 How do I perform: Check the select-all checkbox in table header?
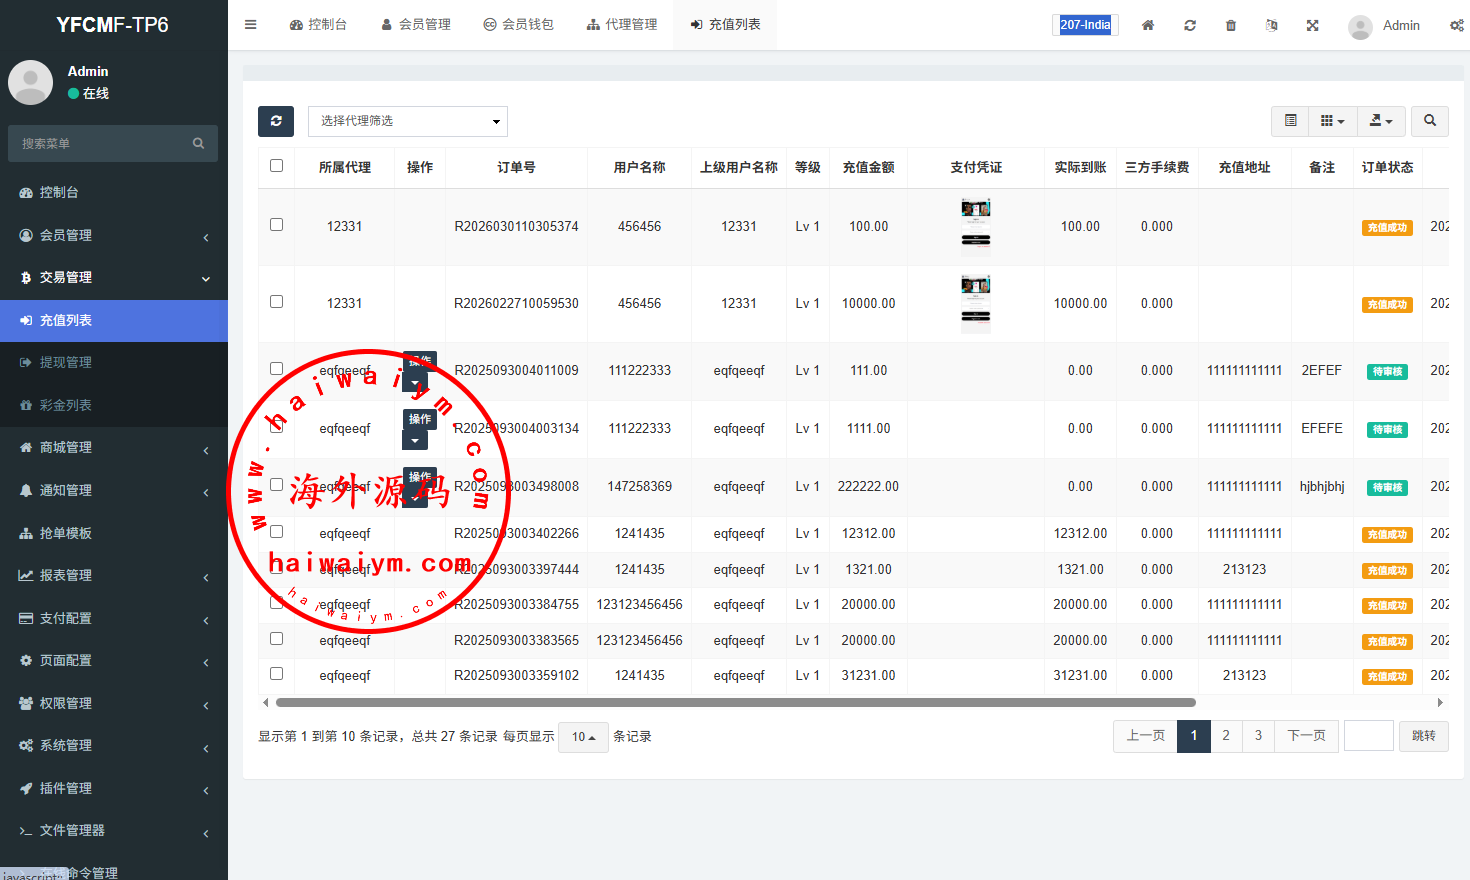[277, 166]
